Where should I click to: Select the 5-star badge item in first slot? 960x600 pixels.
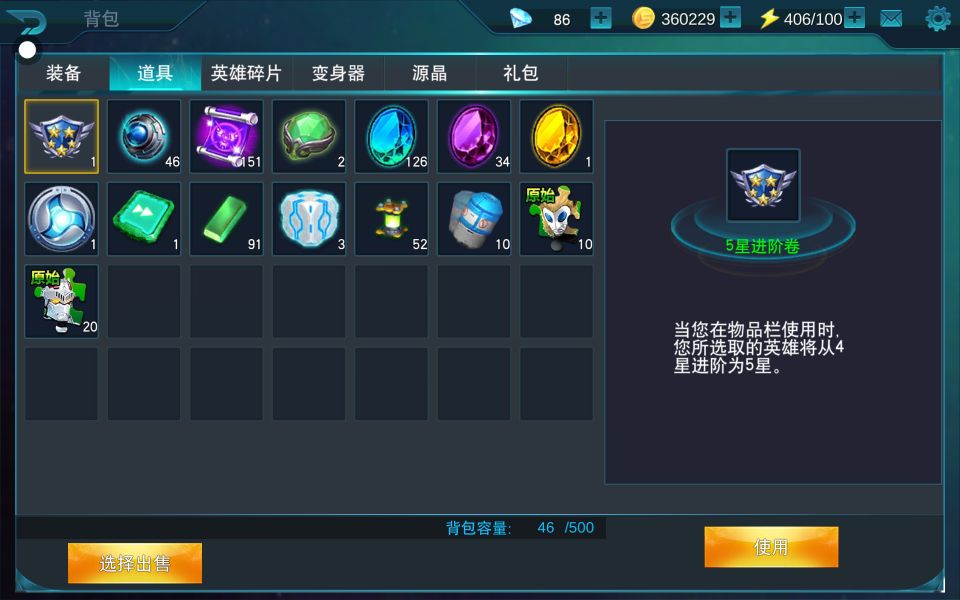(x=61, y=137)
